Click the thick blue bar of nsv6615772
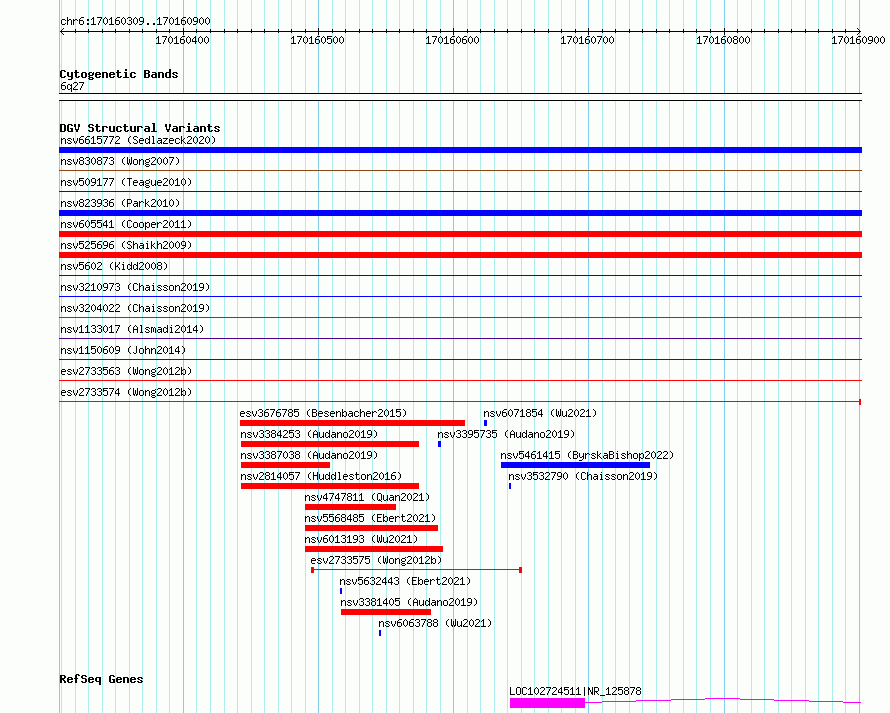The height and width of the screenshot is (713, 890). pos(460,150)
